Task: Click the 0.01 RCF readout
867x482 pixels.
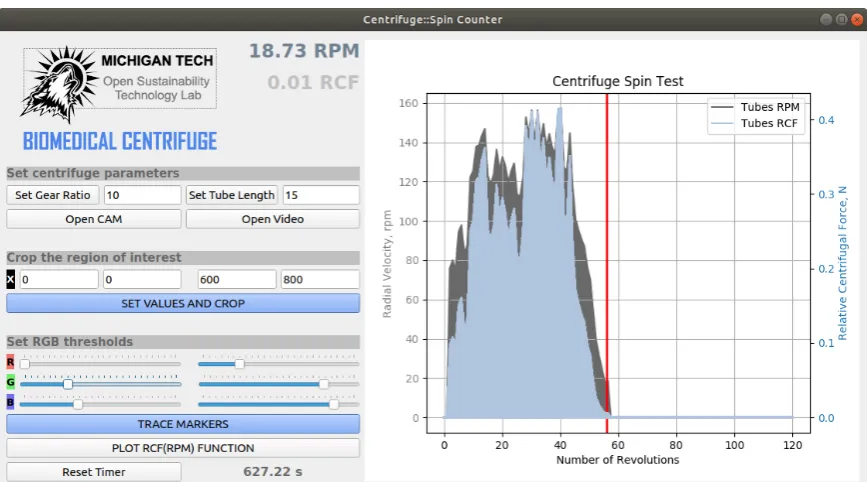Action: point(313,82)
